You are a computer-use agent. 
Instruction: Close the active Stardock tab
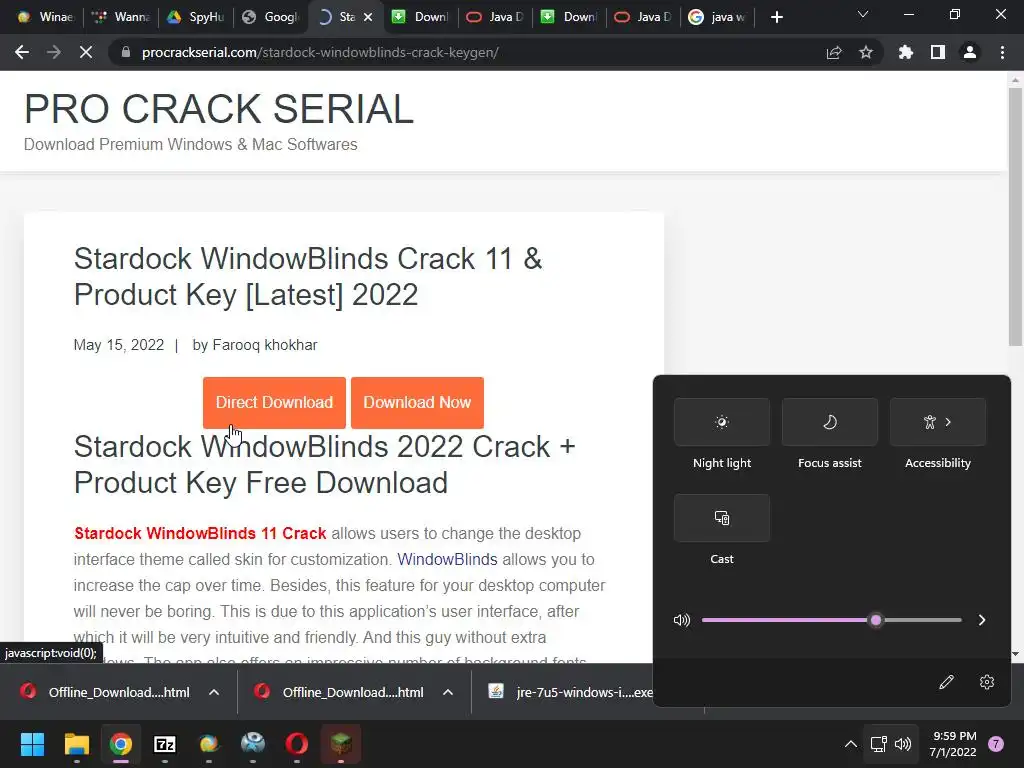(x=368, y=17)
